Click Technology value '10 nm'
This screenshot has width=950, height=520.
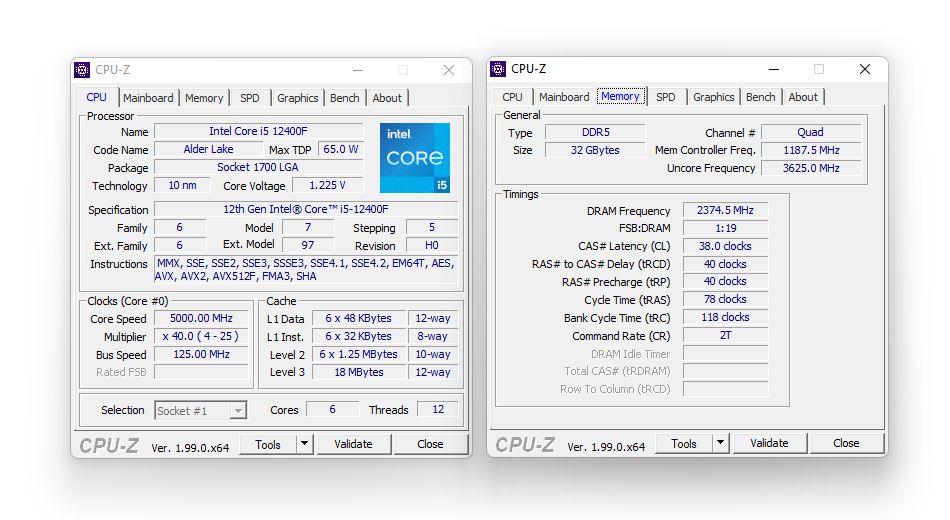(182, 185)
